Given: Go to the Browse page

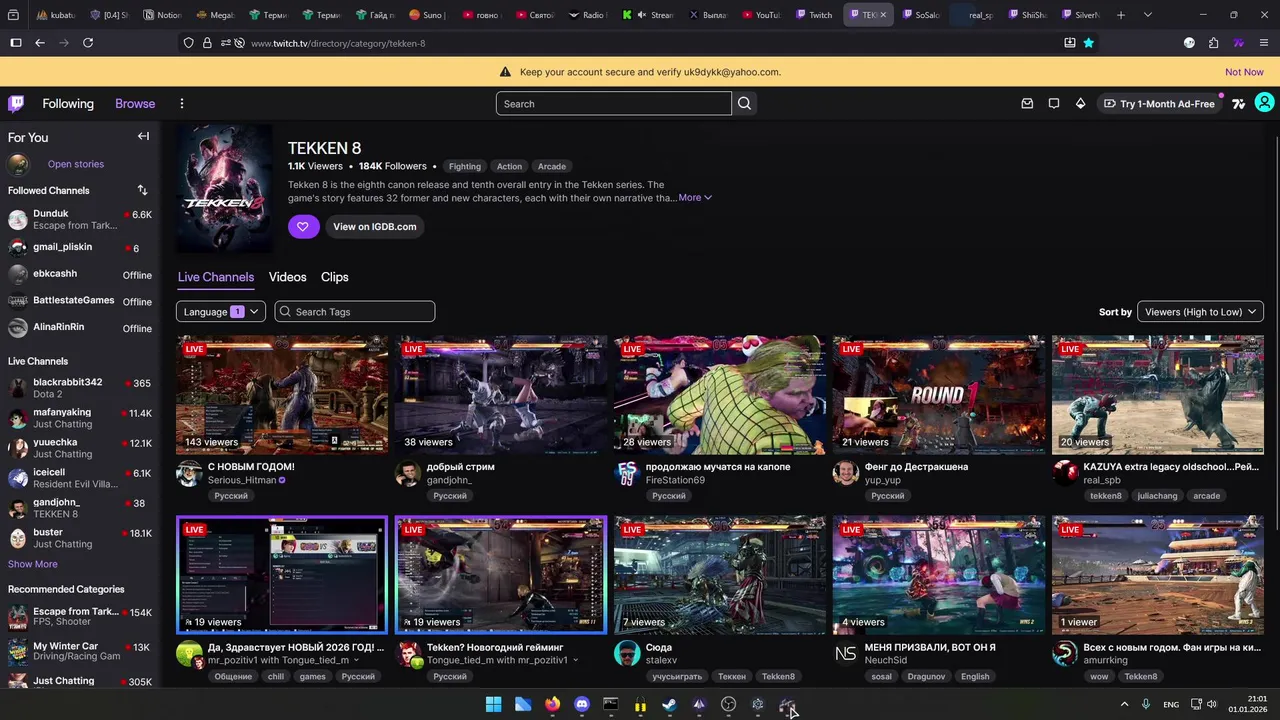Looking at the screenshot, I should (135, 103).
